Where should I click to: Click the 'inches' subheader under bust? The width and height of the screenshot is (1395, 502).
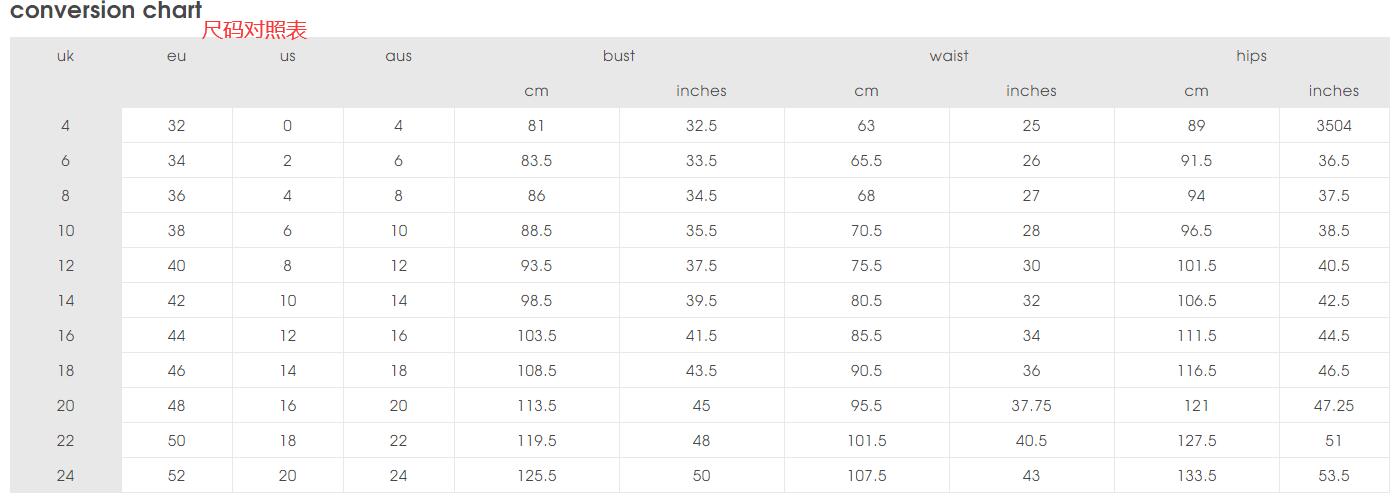point(701,91)
